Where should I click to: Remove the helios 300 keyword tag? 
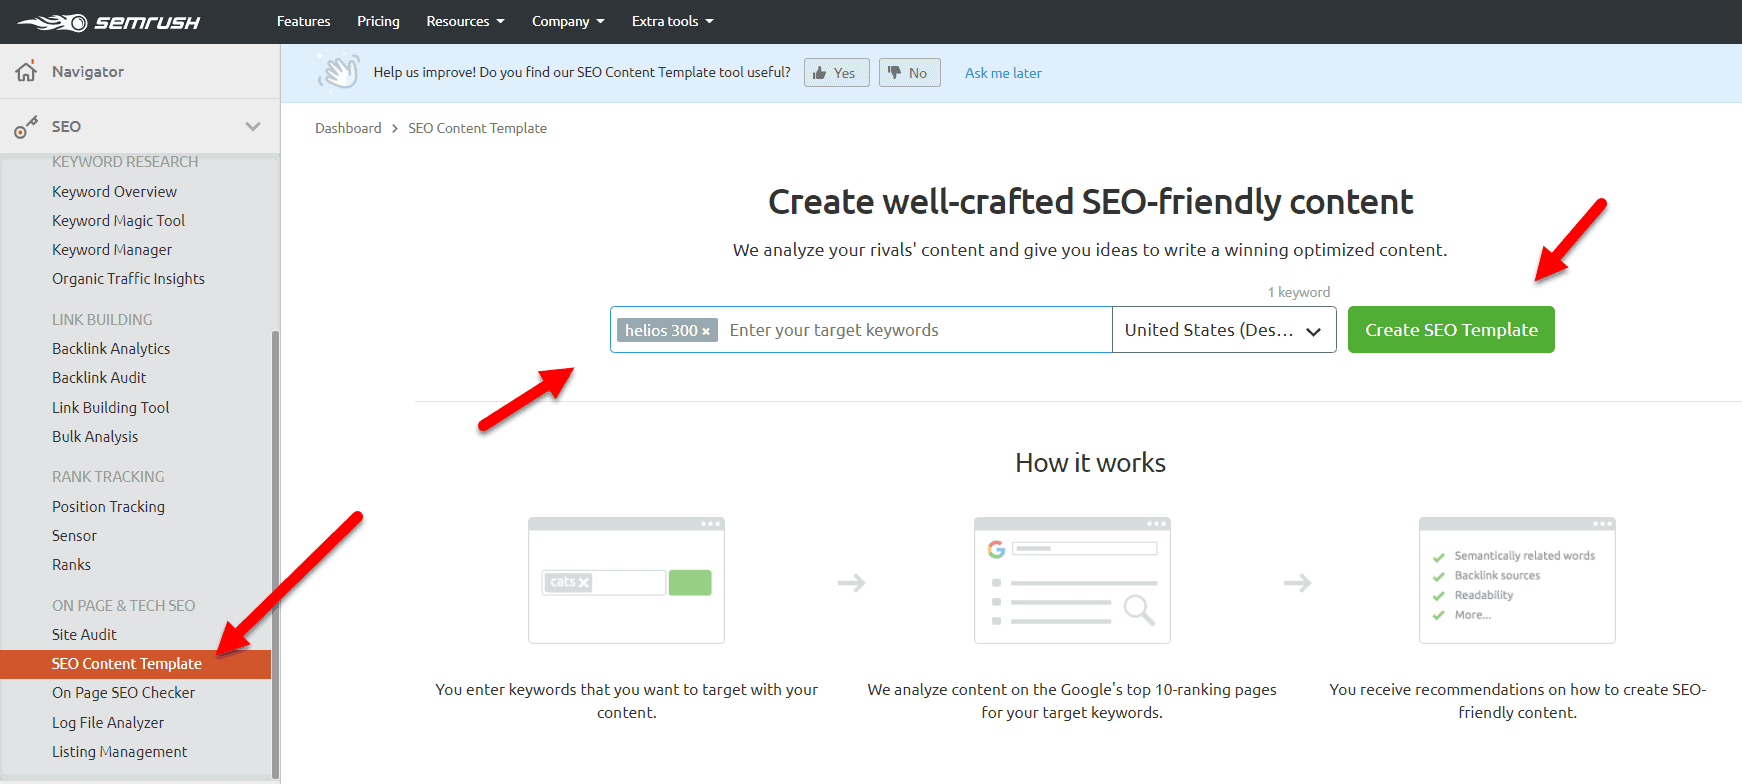(x=706, y=331)
